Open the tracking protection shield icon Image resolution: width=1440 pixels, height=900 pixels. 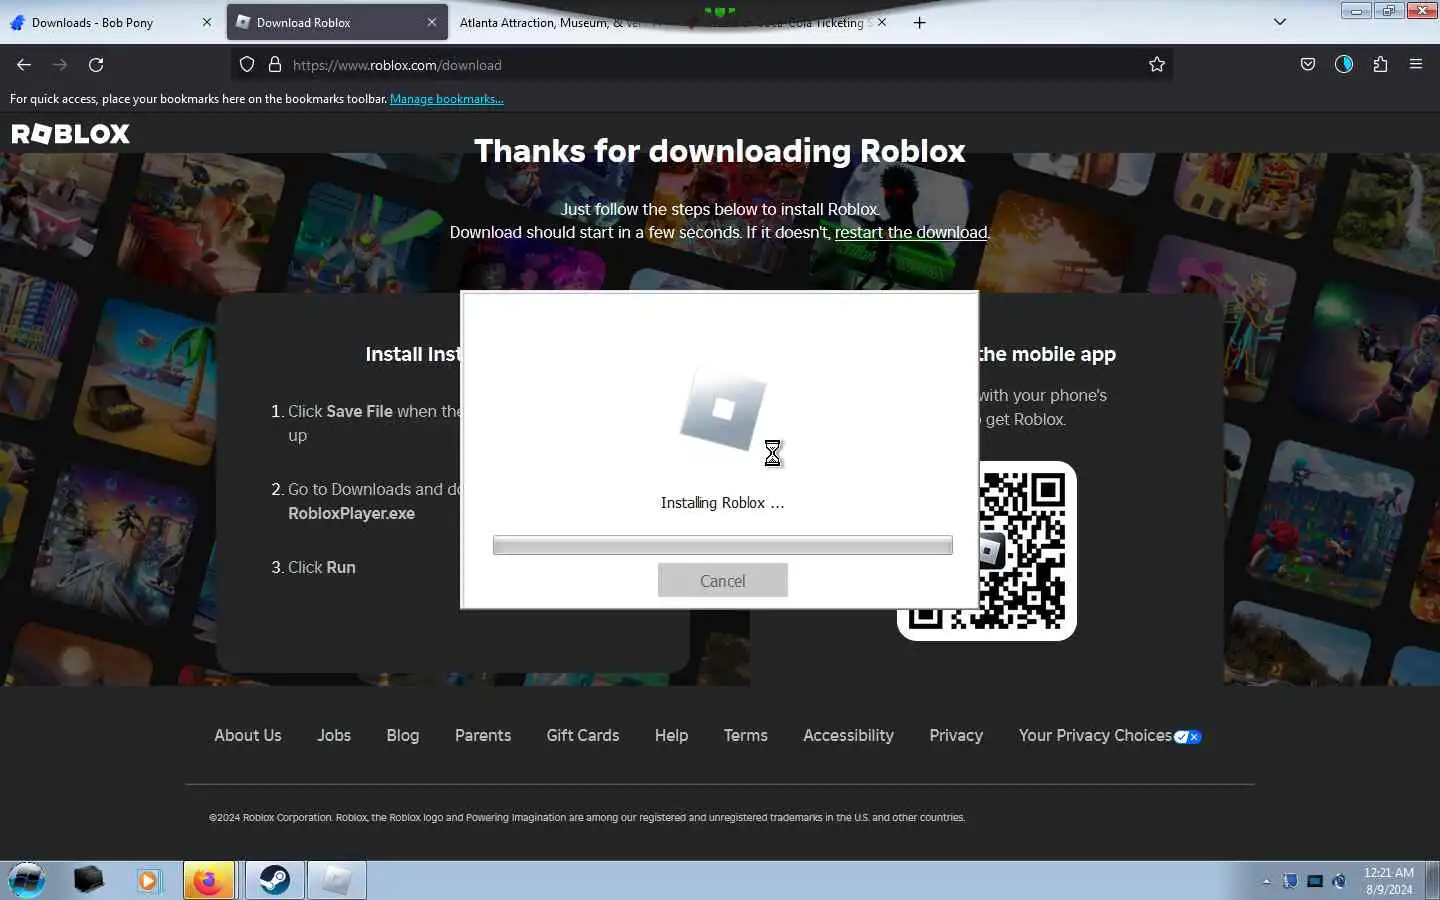pyautogui.click(x=247, y=65)
